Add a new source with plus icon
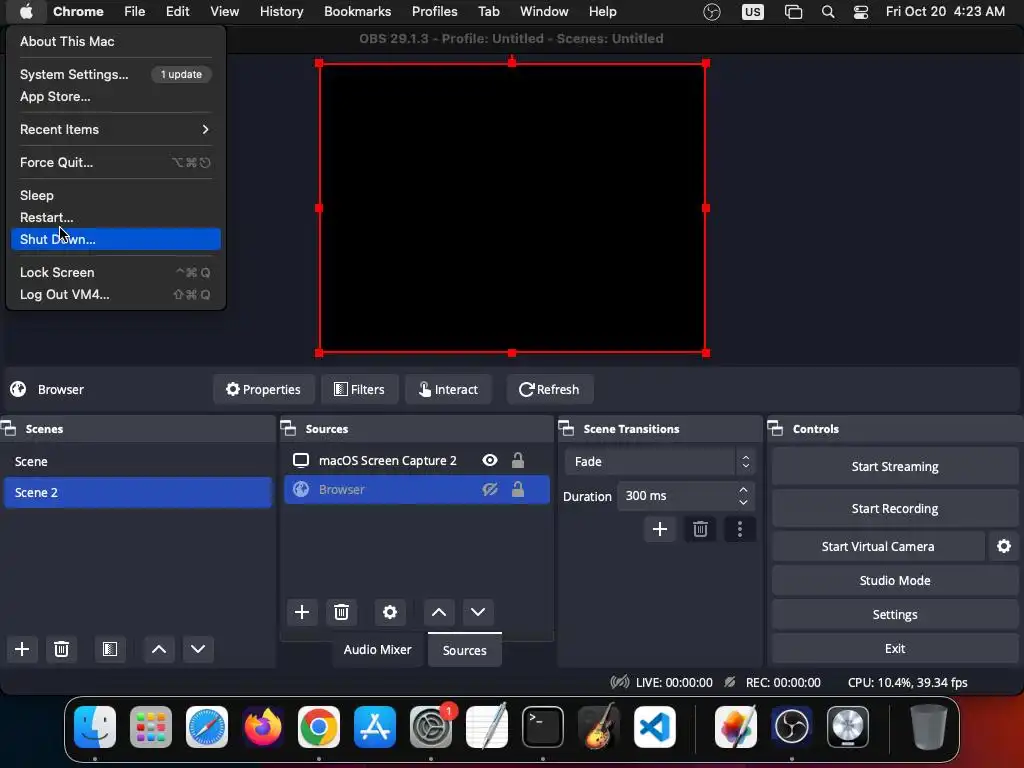This screenshot has width=1024, height=768. pos(302,612)
